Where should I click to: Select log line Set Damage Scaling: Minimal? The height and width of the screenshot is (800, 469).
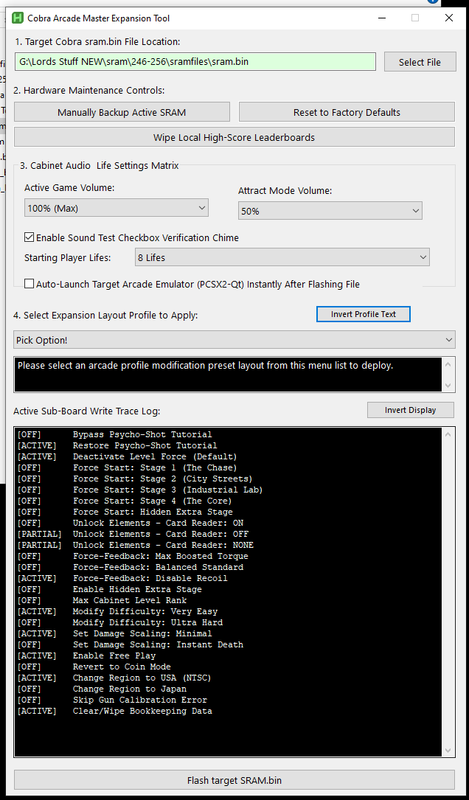click(x=114, y=634)
